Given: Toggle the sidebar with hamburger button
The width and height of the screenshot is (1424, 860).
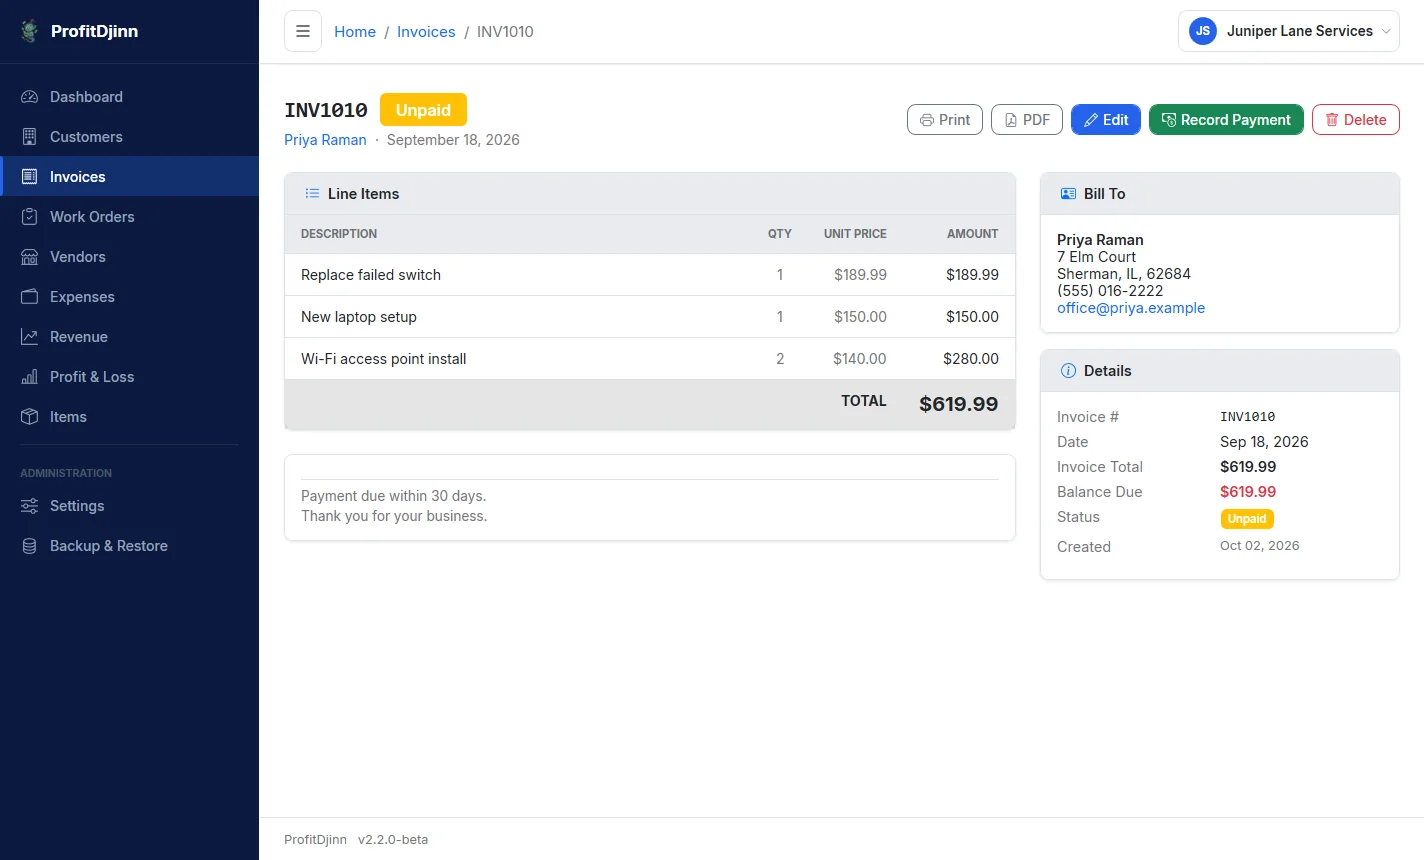Looking at the screenshot, I should tap(303, 31).
